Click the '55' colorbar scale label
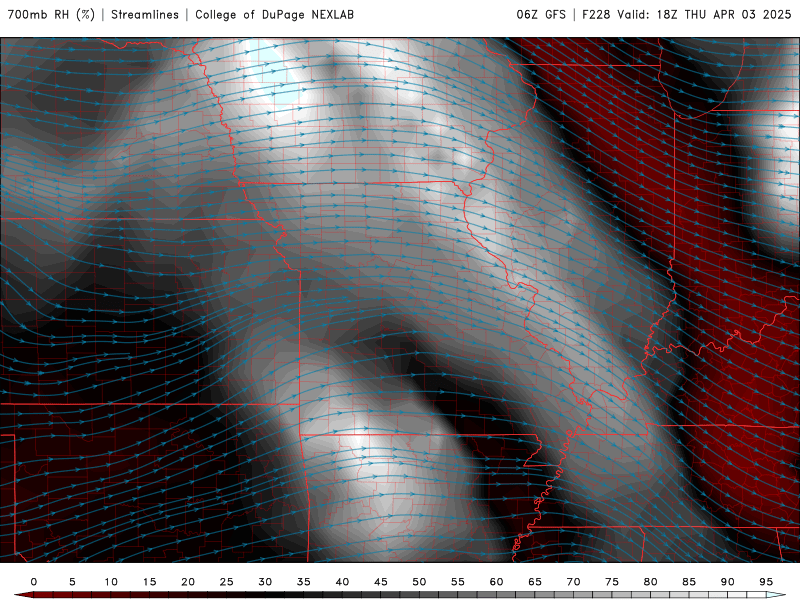 tap(458, 582)
